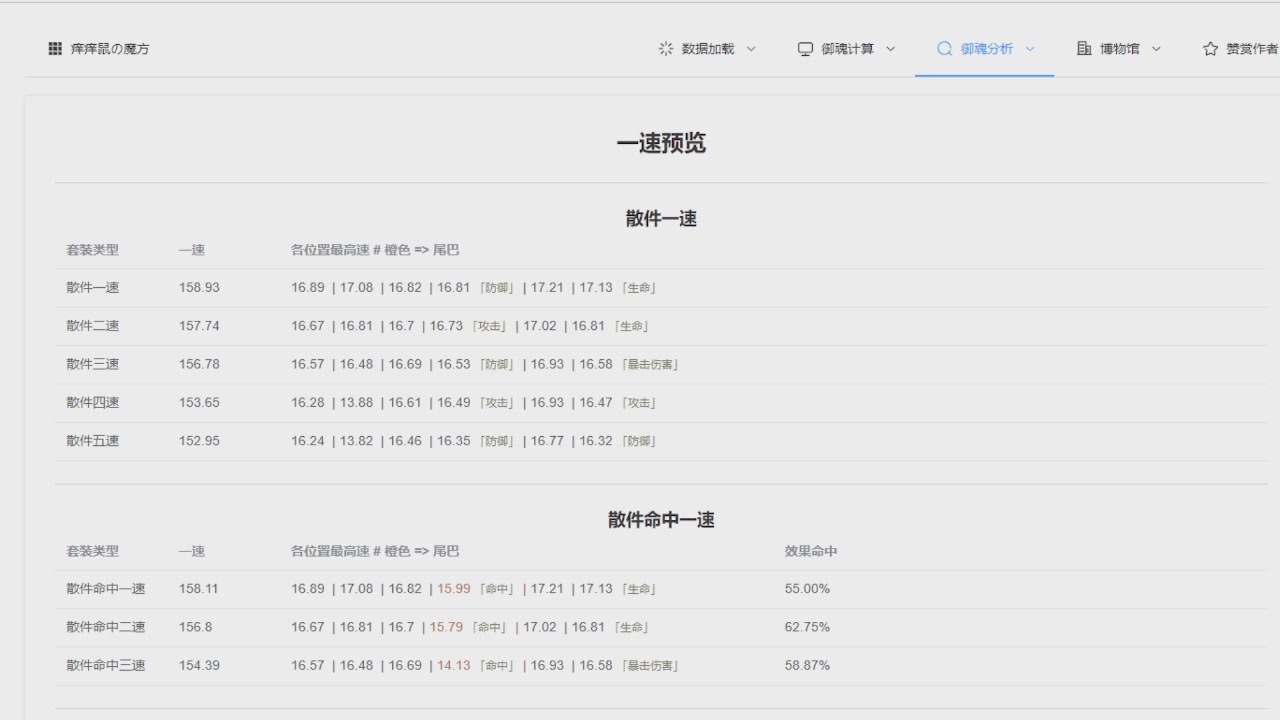1280x720 pixels.
Task: Select the 散件一速 row label
Action: tap(93, 288)
